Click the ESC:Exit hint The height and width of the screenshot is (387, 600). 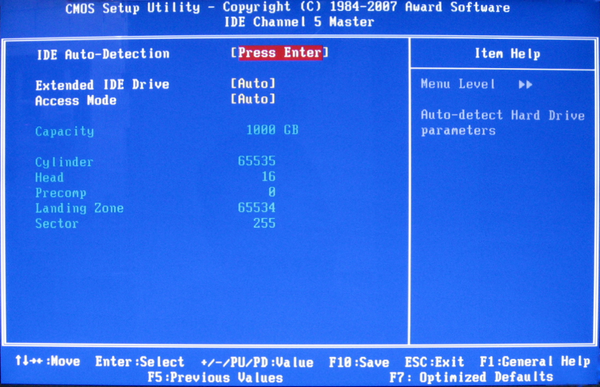click(434, 362)
